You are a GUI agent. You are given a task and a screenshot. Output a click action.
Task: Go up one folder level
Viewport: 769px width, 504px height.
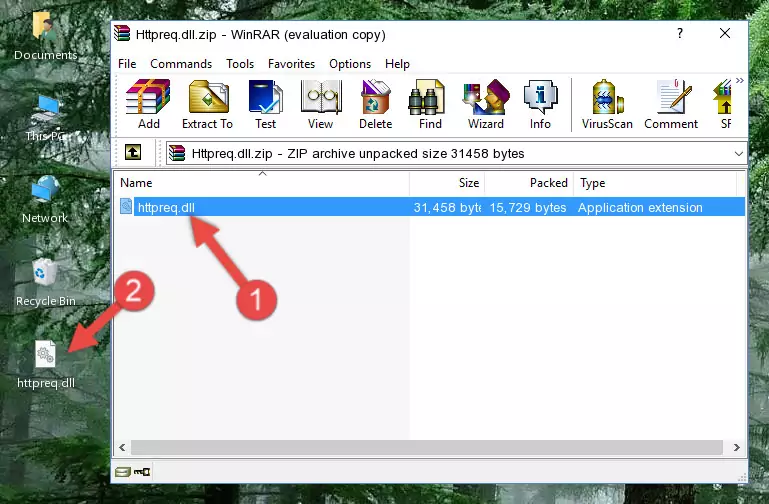133,152
